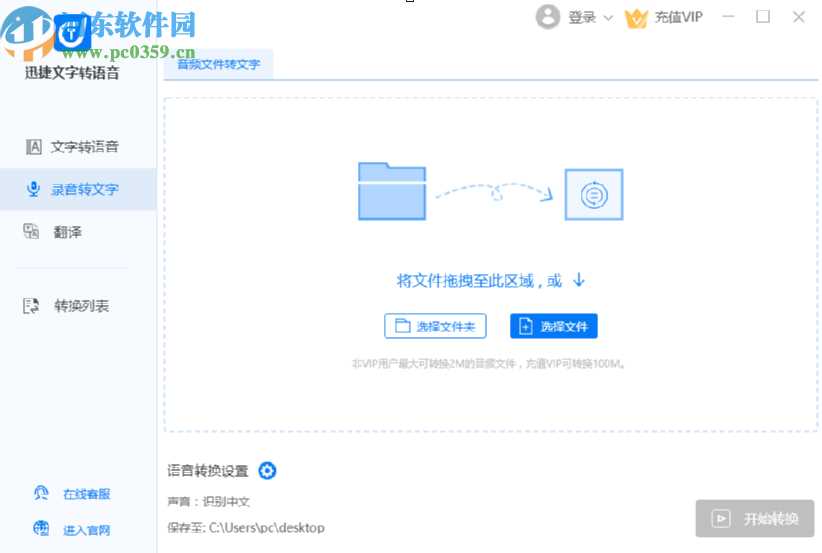
Task: Click the text-to-speech sidebar icon
Action: (33, 147)
